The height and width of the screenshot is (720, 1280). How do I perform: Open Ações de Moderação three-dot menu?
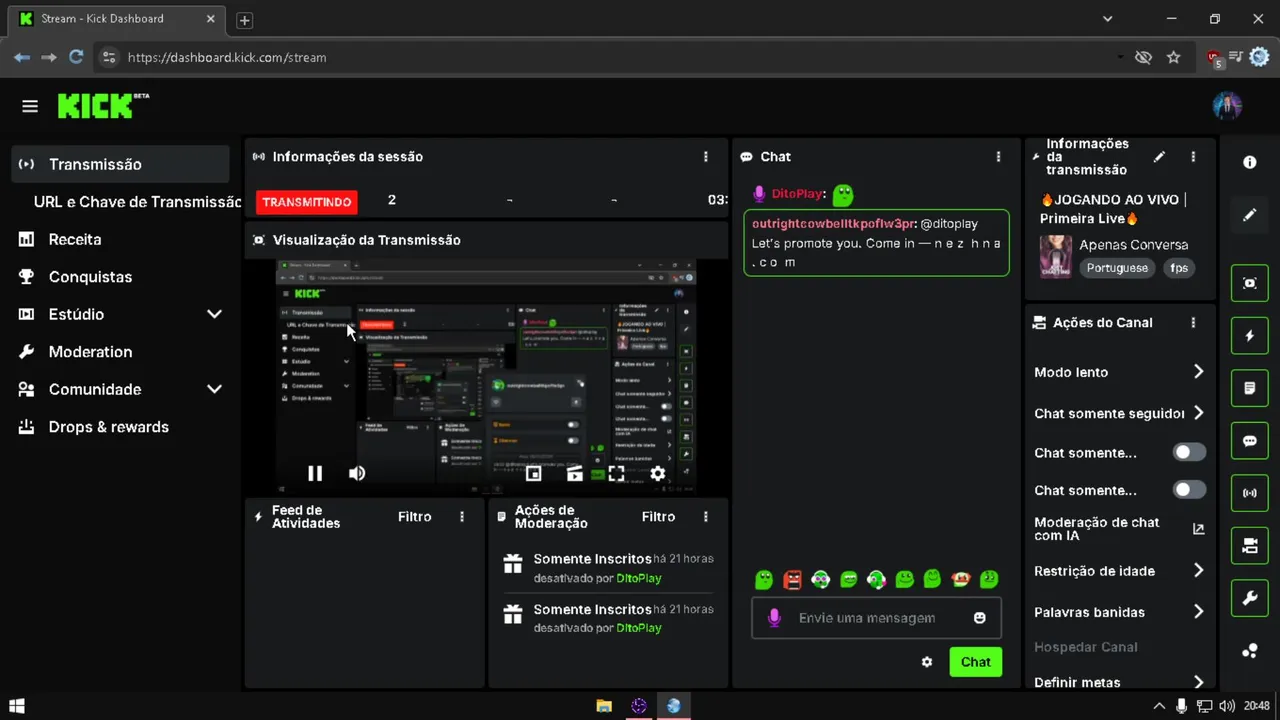[x=706, y=517]
